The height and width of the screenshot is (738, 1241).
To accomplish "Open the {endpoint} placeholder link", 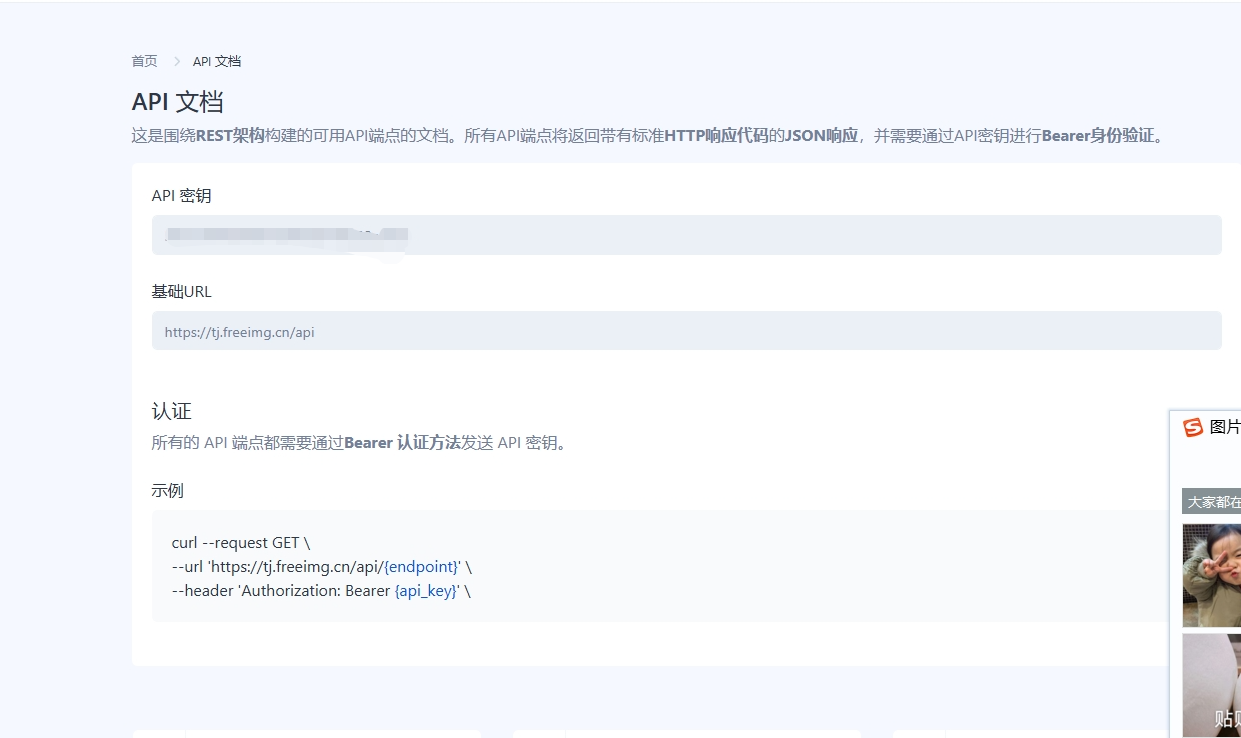I will pos(421,566).
